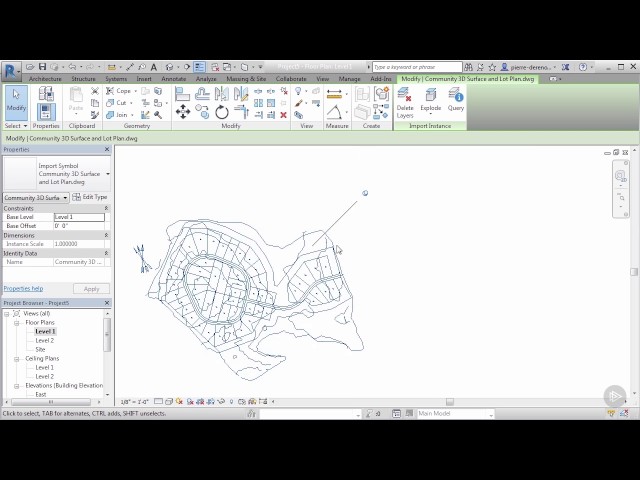
Task: Click the Text 'A' icon
Action: [x=153, y=67]
